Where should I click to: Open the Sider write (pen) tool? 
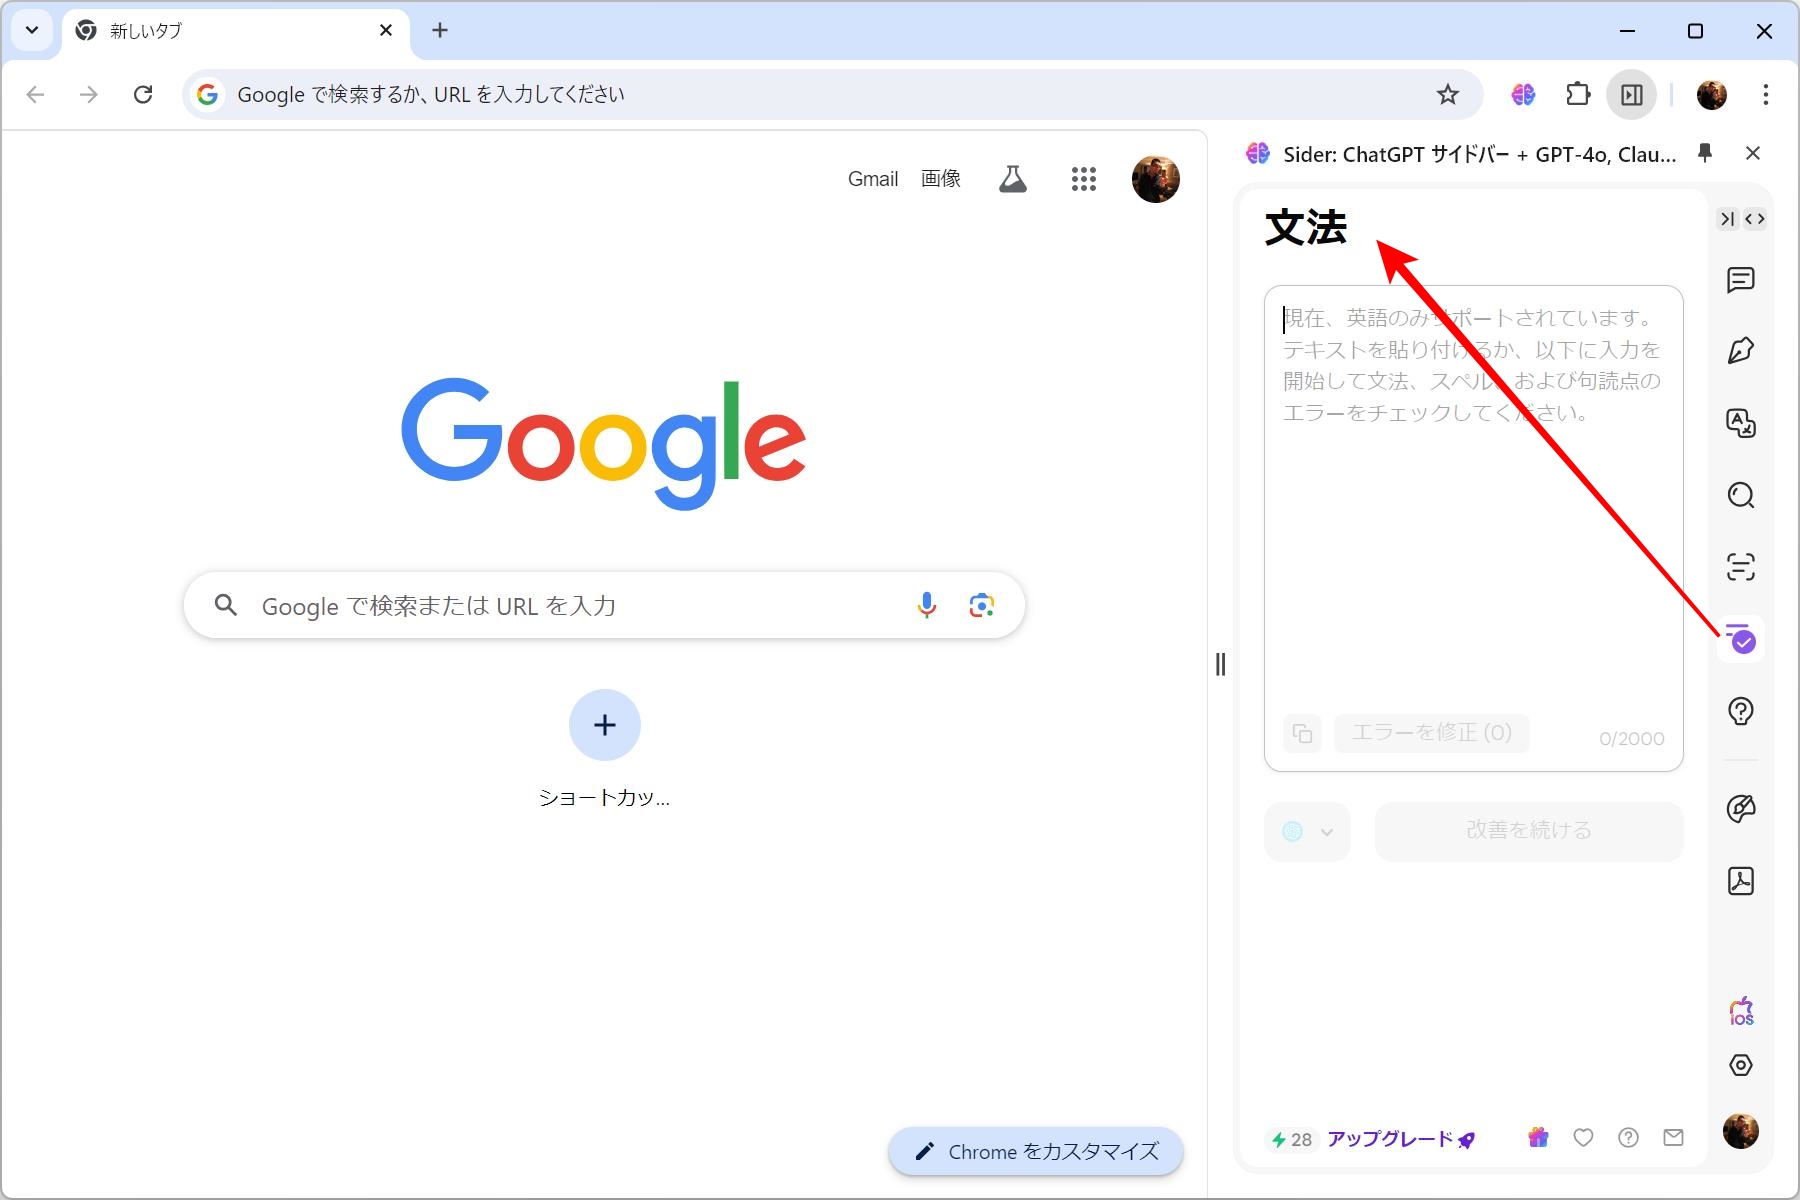click(1741, 351)
